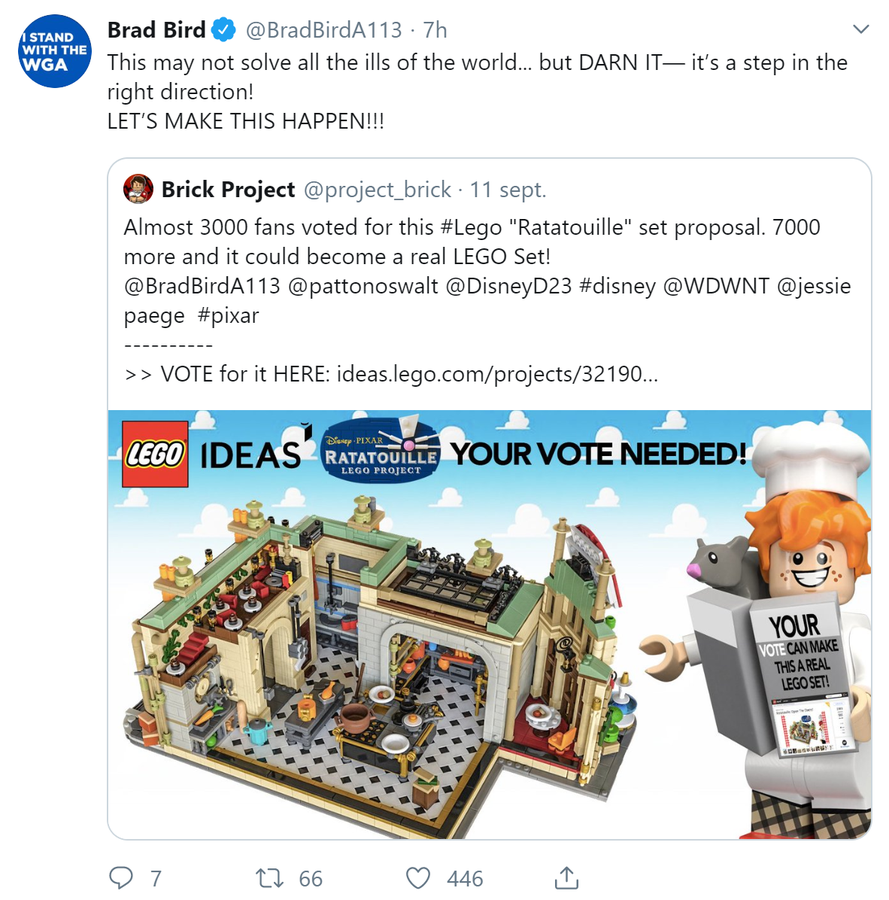The width and height of the screenshot is (889, 900).
Task: Open the @pattonoswalt mention
Action: (363, 286)
